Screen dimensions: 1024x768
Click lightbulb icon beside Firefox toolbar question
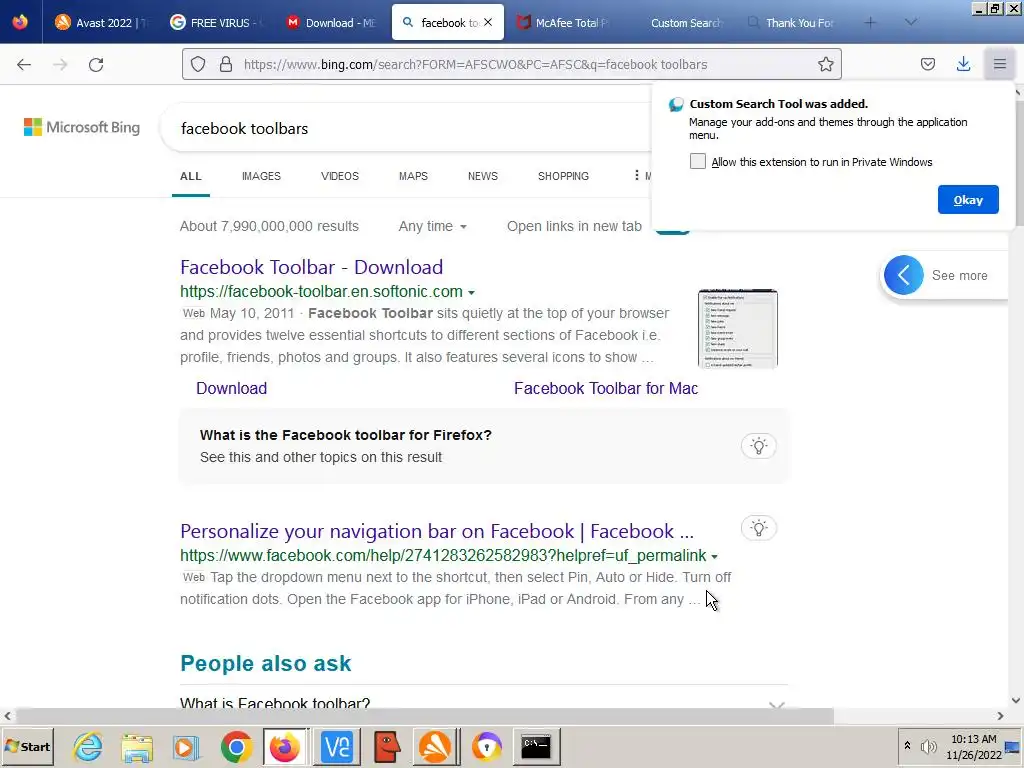(758, 446)
